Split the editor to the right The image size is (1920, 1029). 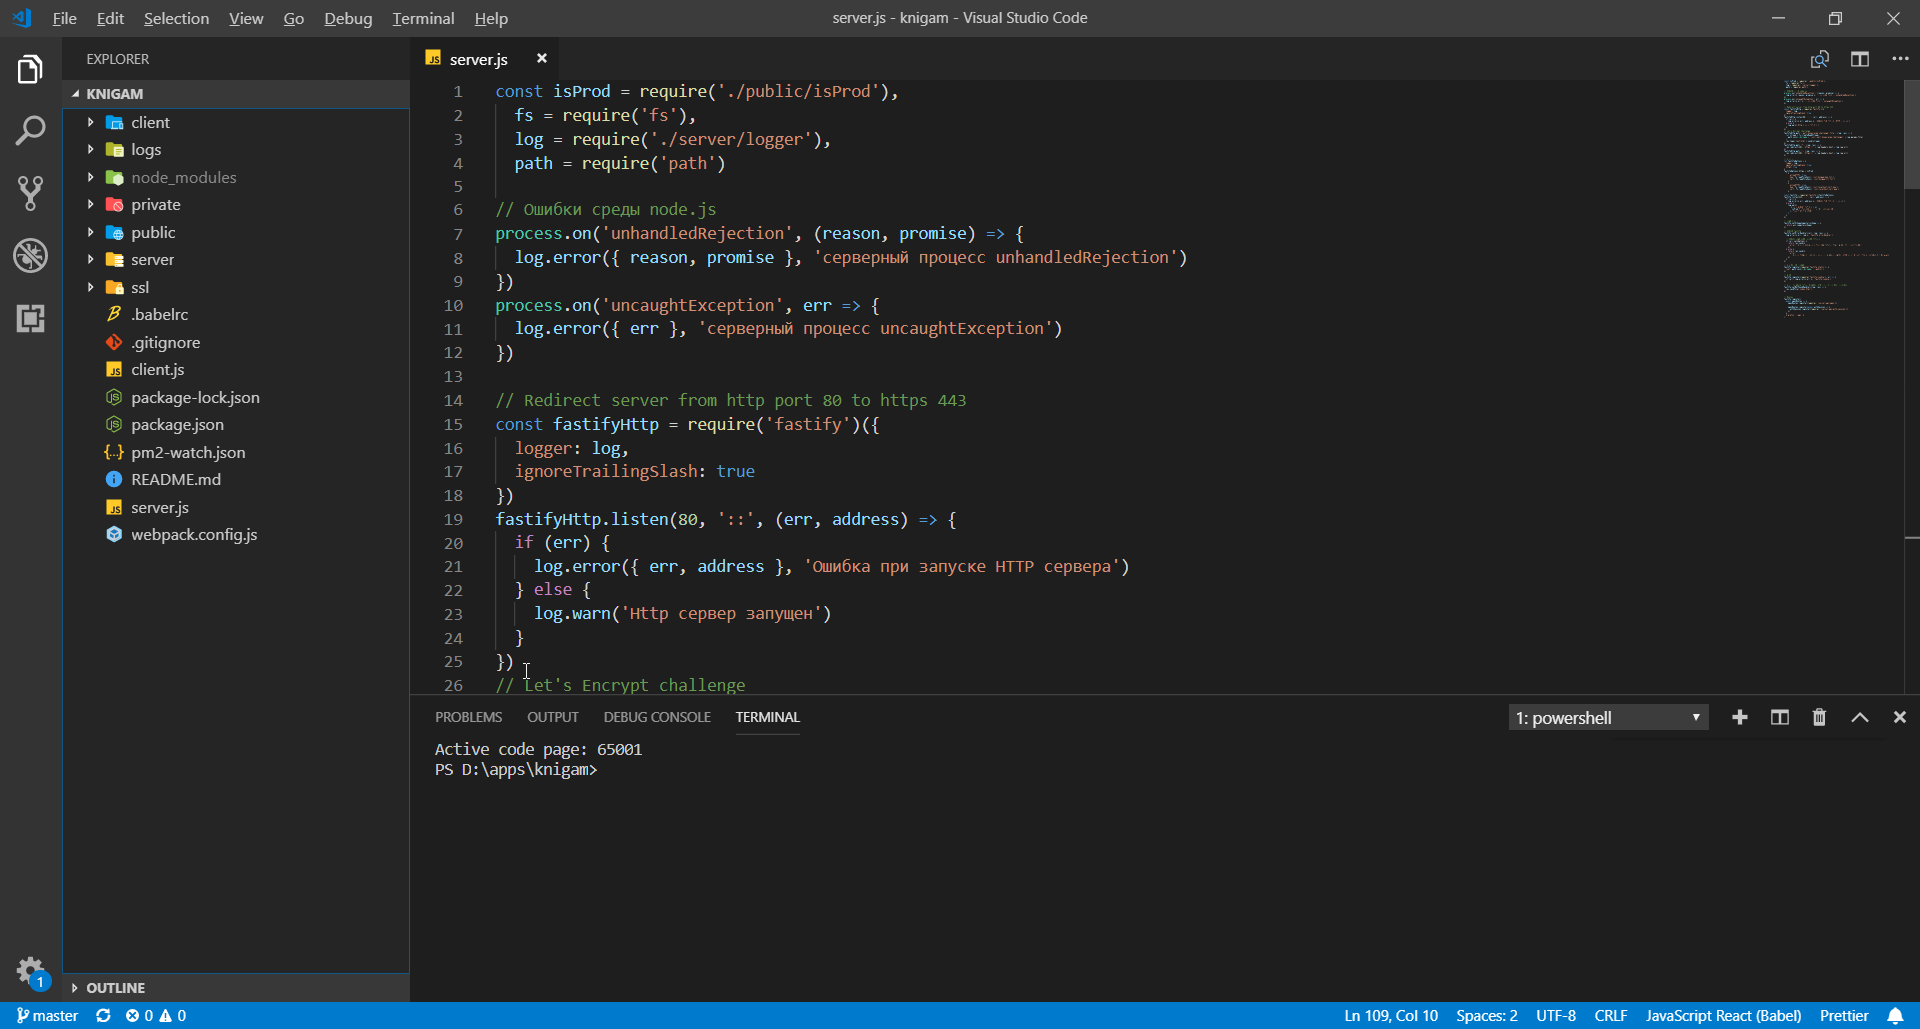coord(1859,59)
